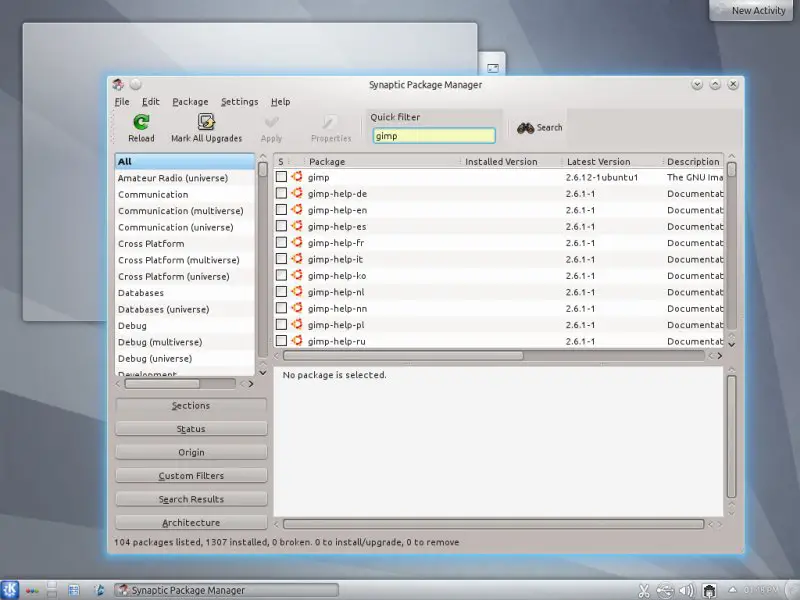Select the Communication (multiverse) section
800x600 pixels.
[185, 211]
